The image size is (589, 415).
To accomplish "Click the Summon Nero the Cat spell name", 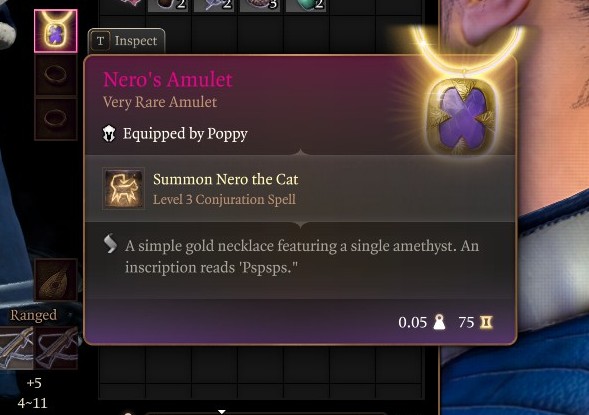I will pos(226,179).
